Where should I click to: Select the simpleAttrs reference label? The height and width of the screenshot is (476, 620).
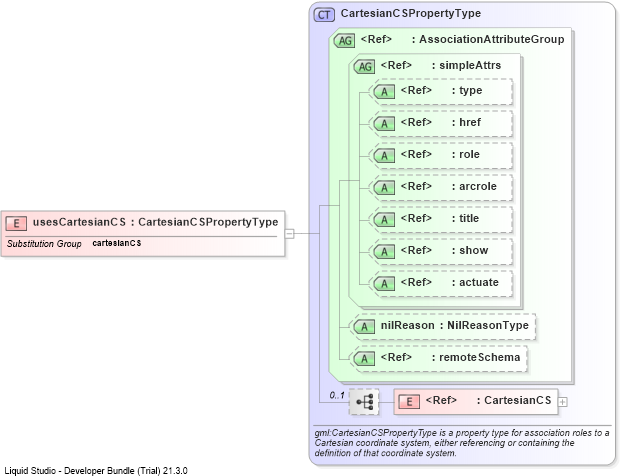[x=440, y=65]
